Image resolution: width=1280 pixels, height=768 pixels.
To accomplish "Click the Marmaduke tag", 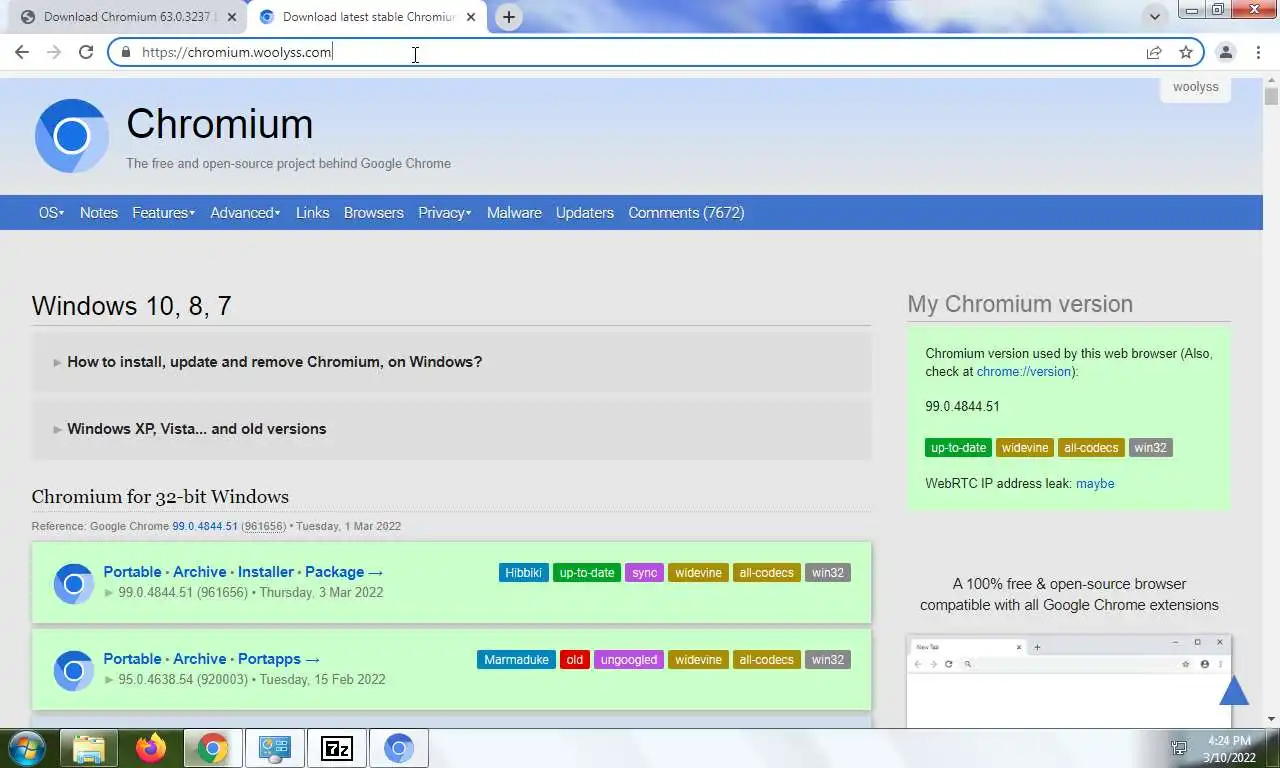I will 516,660.
